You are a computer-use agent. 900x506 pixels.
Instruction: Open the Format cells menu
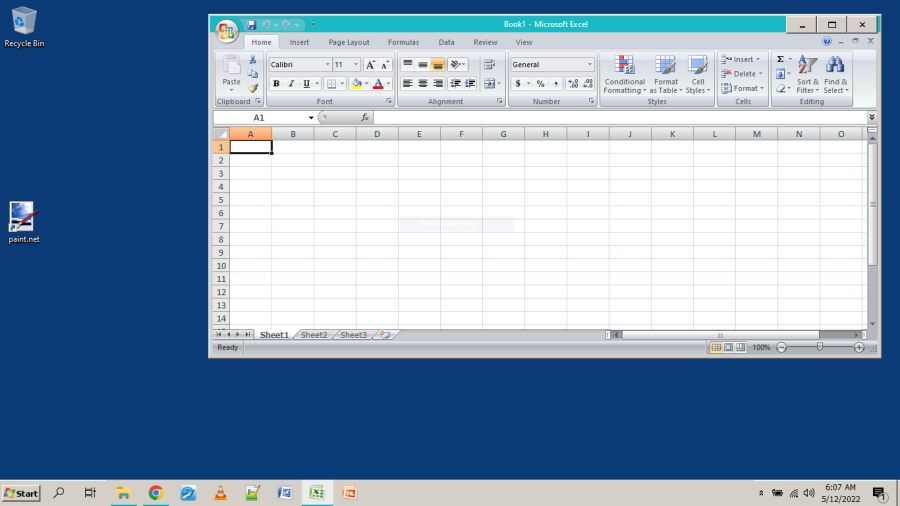743,88
